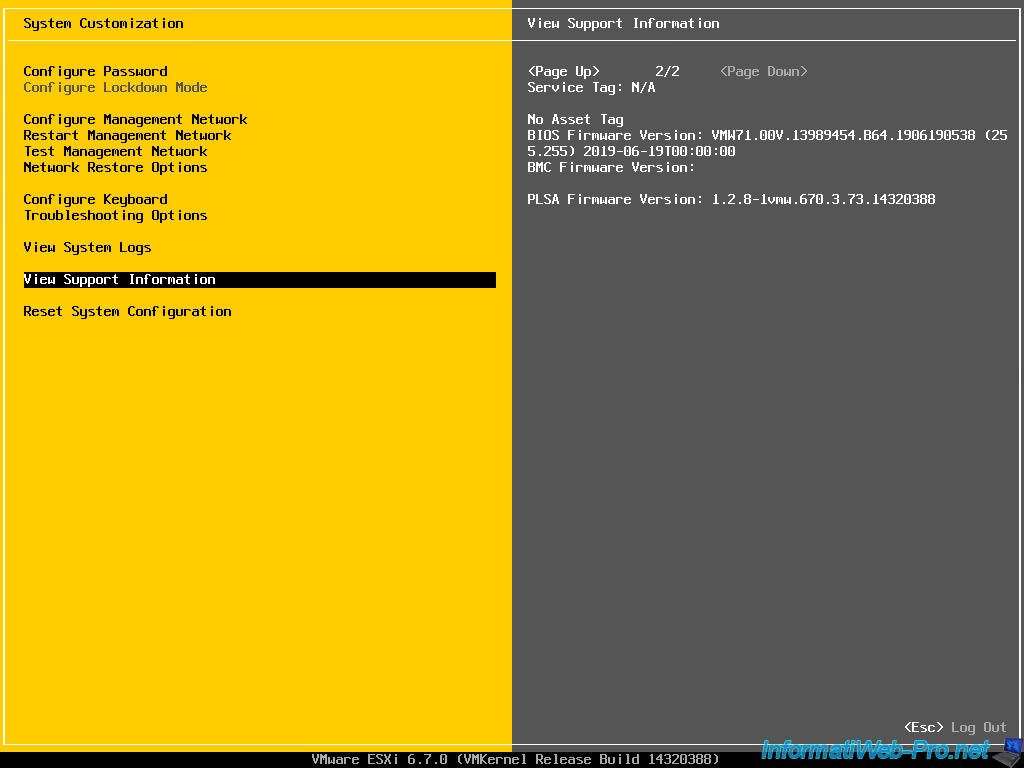Click the greyed <Page Down> control
The height and width of the screenshot is (768, 1024).
tap(763, 71)
